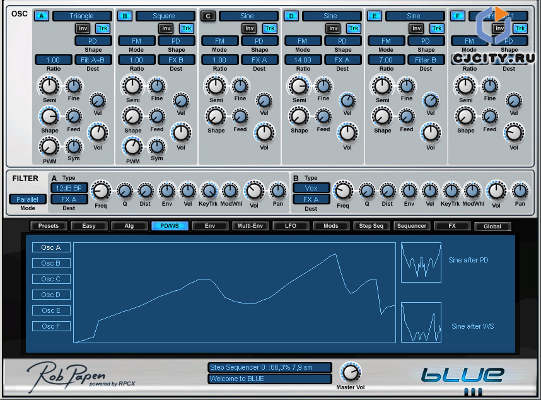Open Filter A type 12dB BP dropdown
This screenshot has width=541, height=400.
[x=69, y=188]
